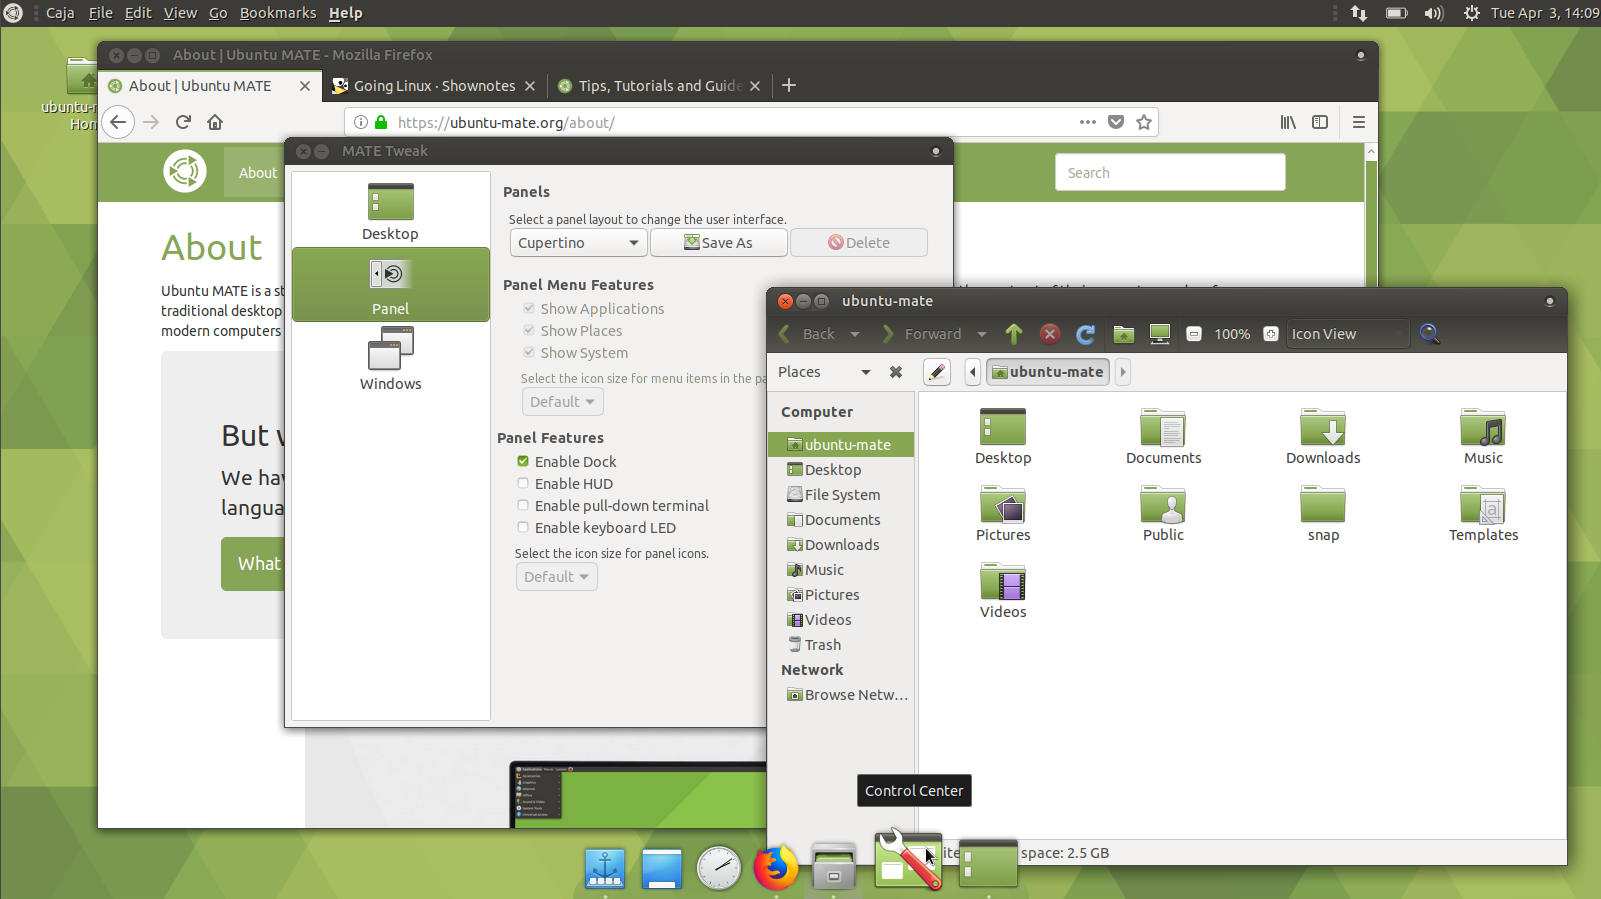
Task: Switch to the Tips, Tutorials and Guides tab
Action: click(660, 86)
